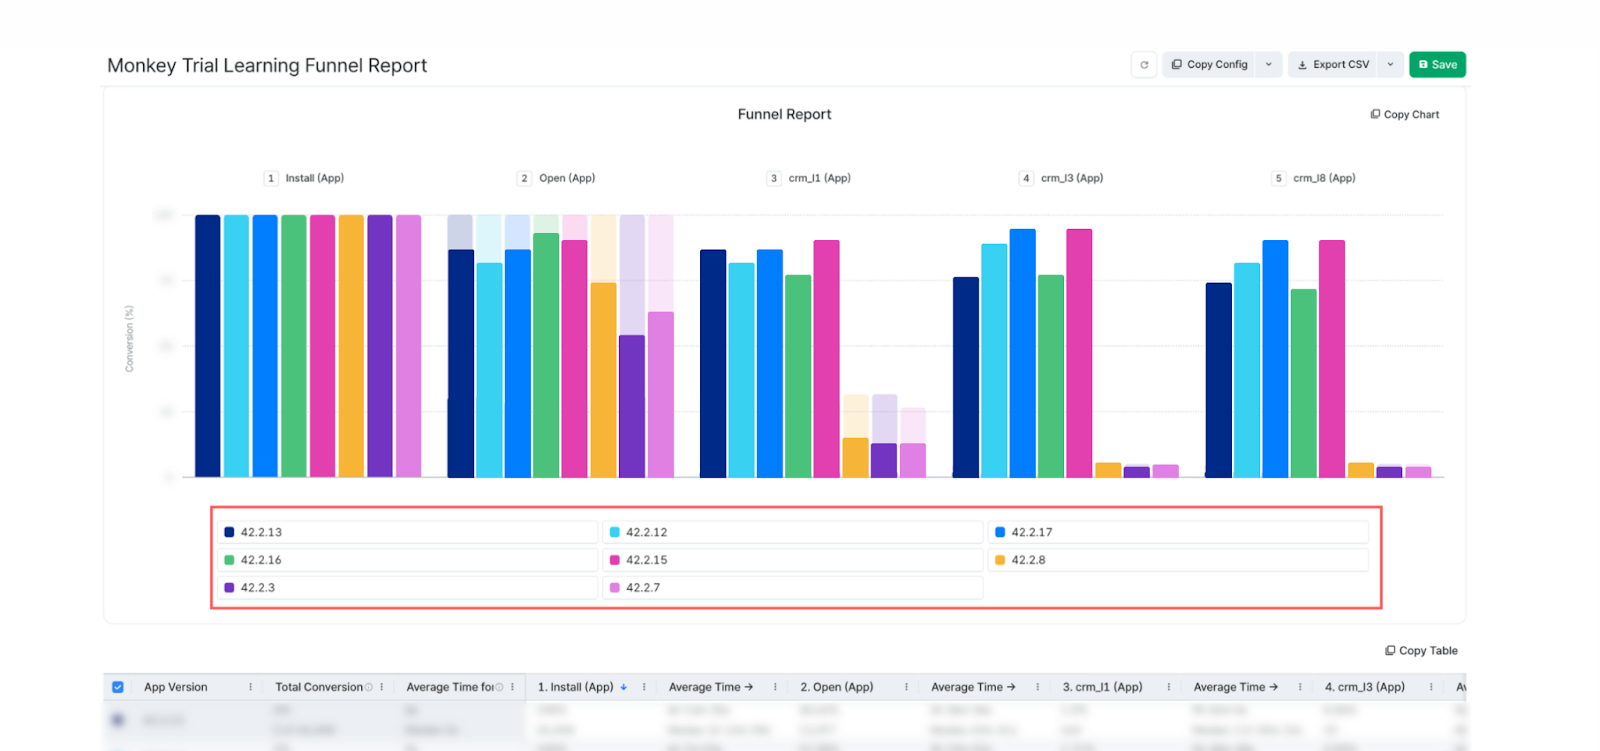
Task: Expand the Export CSV dropdown arrow
Action: (1390, 65)
